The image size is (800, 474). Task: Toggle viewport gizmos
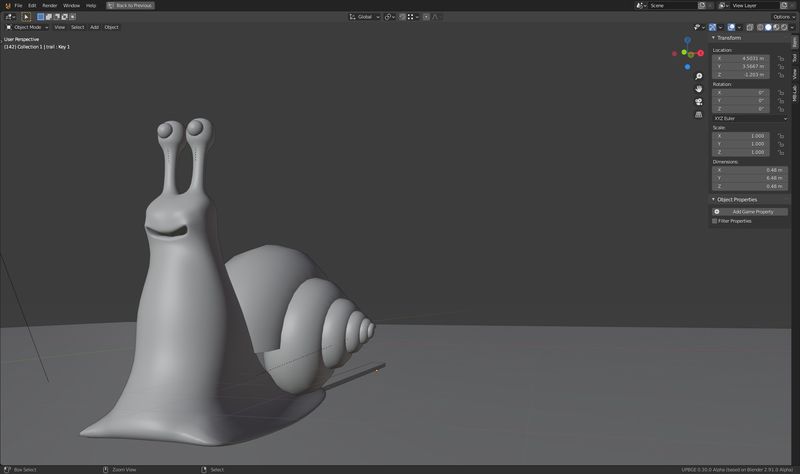coord(713,28)
